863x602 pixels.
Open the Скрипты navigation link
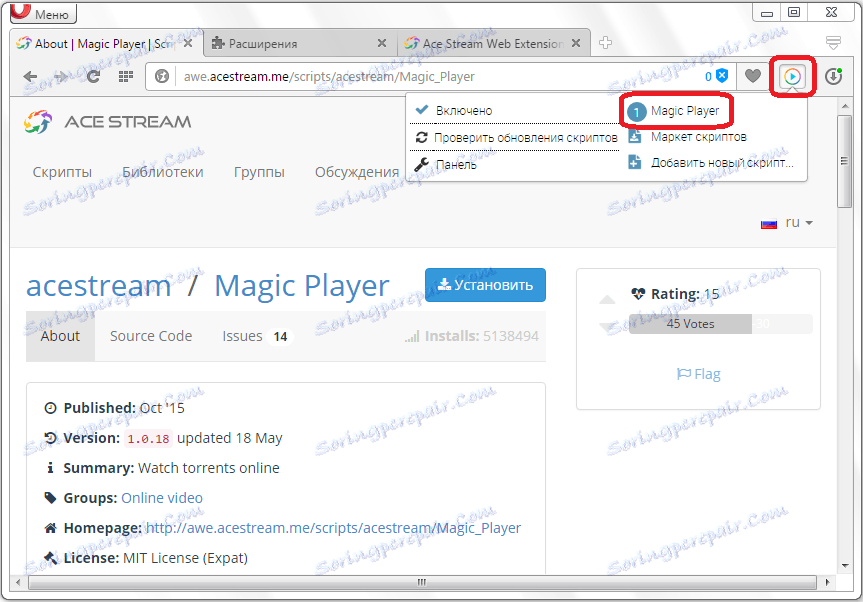click(62, 172)
